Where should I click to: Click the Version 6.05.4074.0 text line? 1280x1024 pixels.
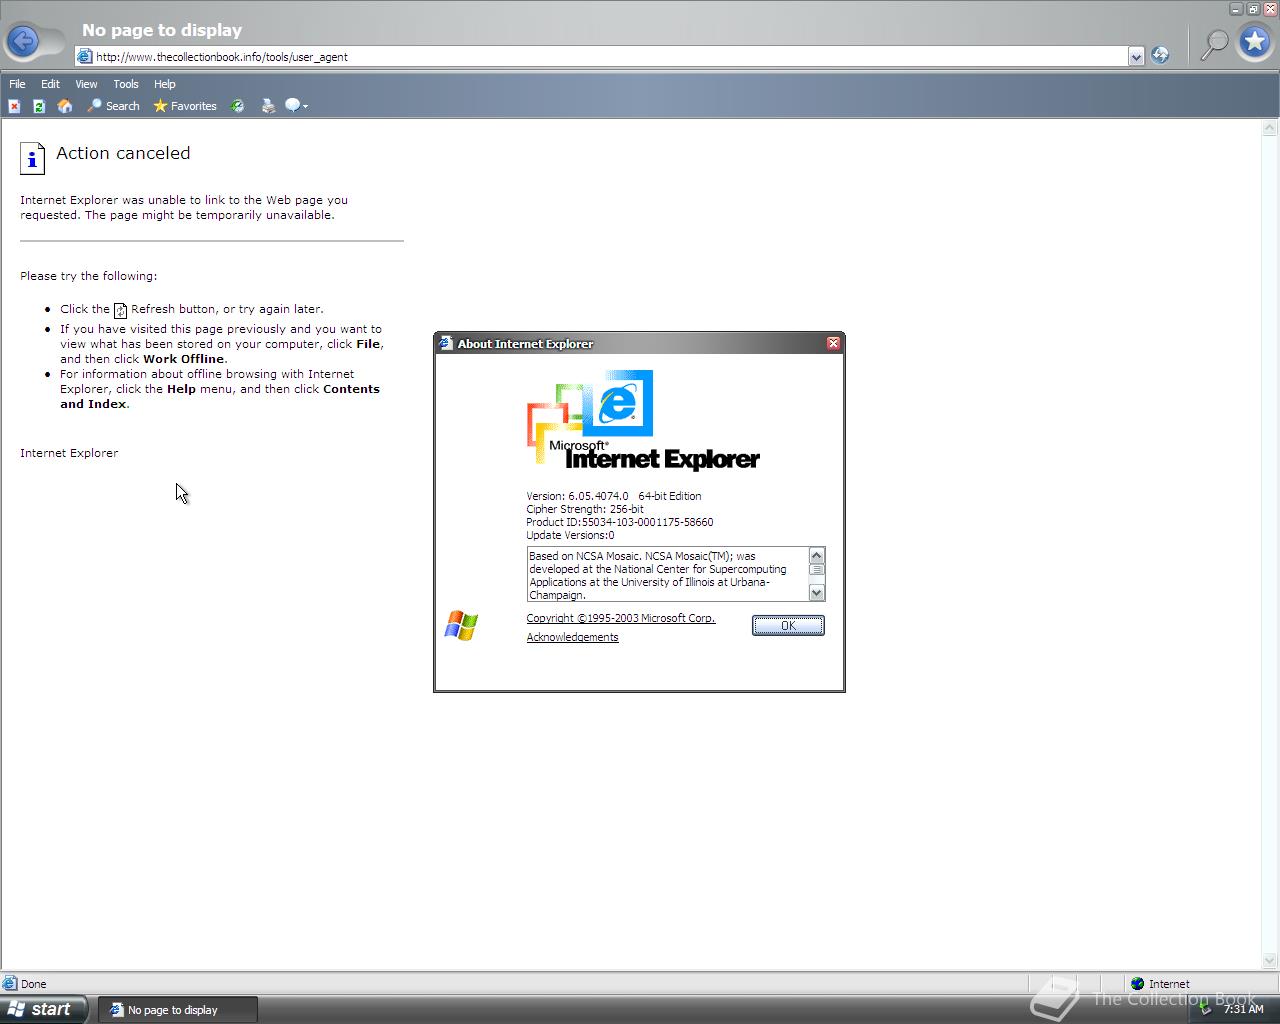click(x=614, y=496)
